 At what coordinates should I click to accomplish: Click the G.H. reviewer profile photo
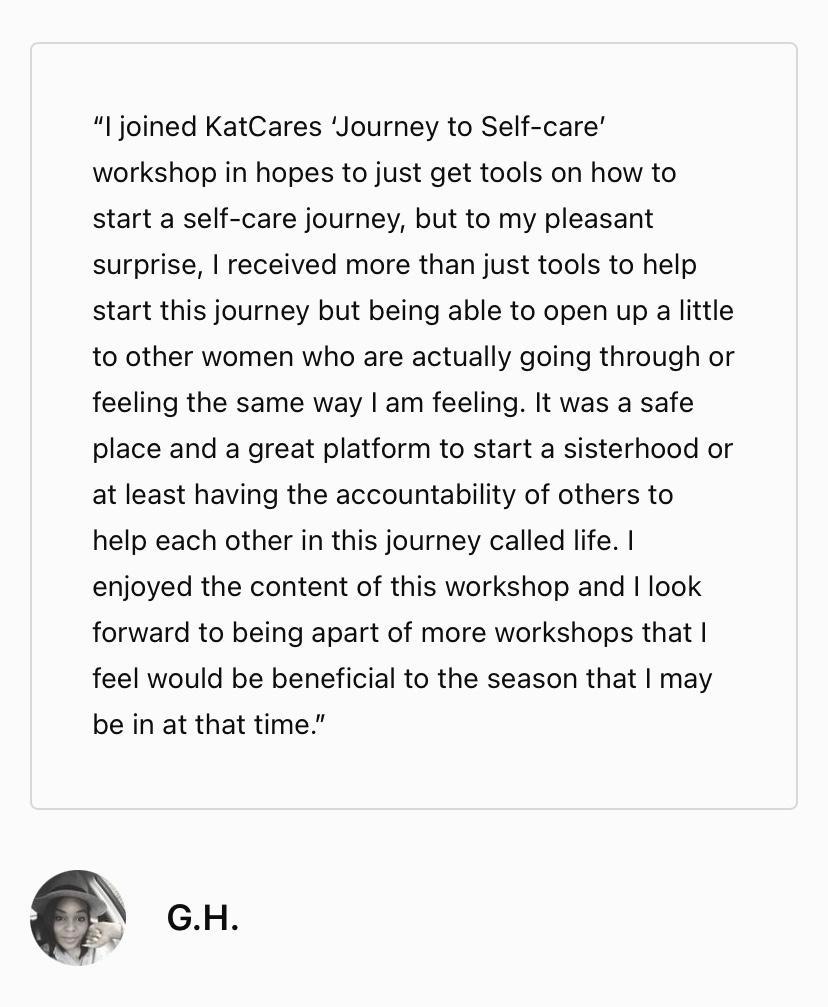point(78,917)
